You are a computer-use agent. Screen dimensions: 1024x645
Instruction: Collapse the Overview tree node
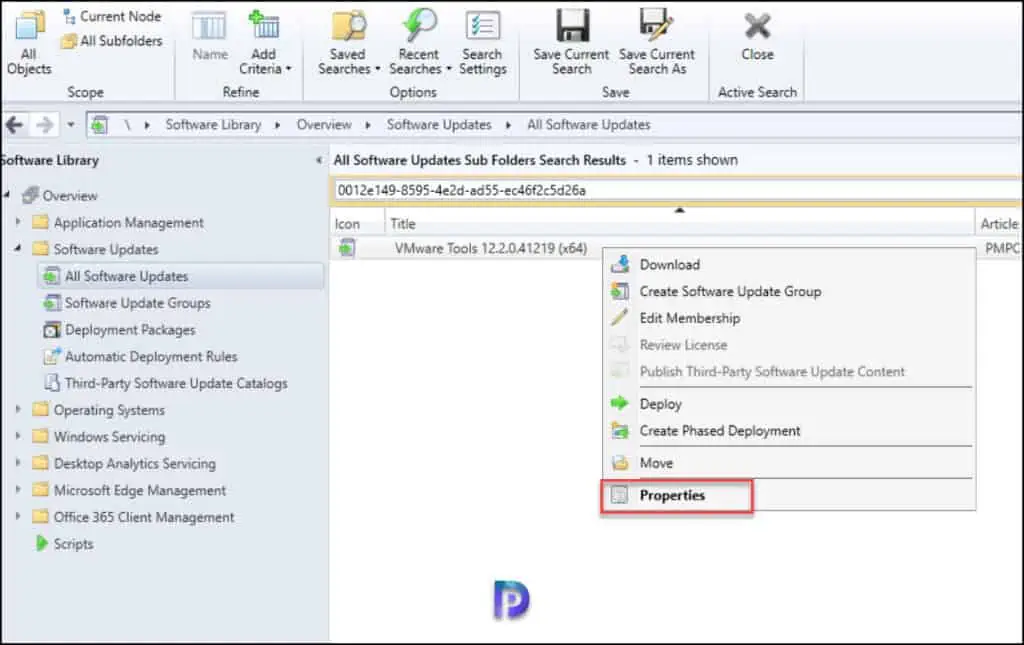click(7, 195)
